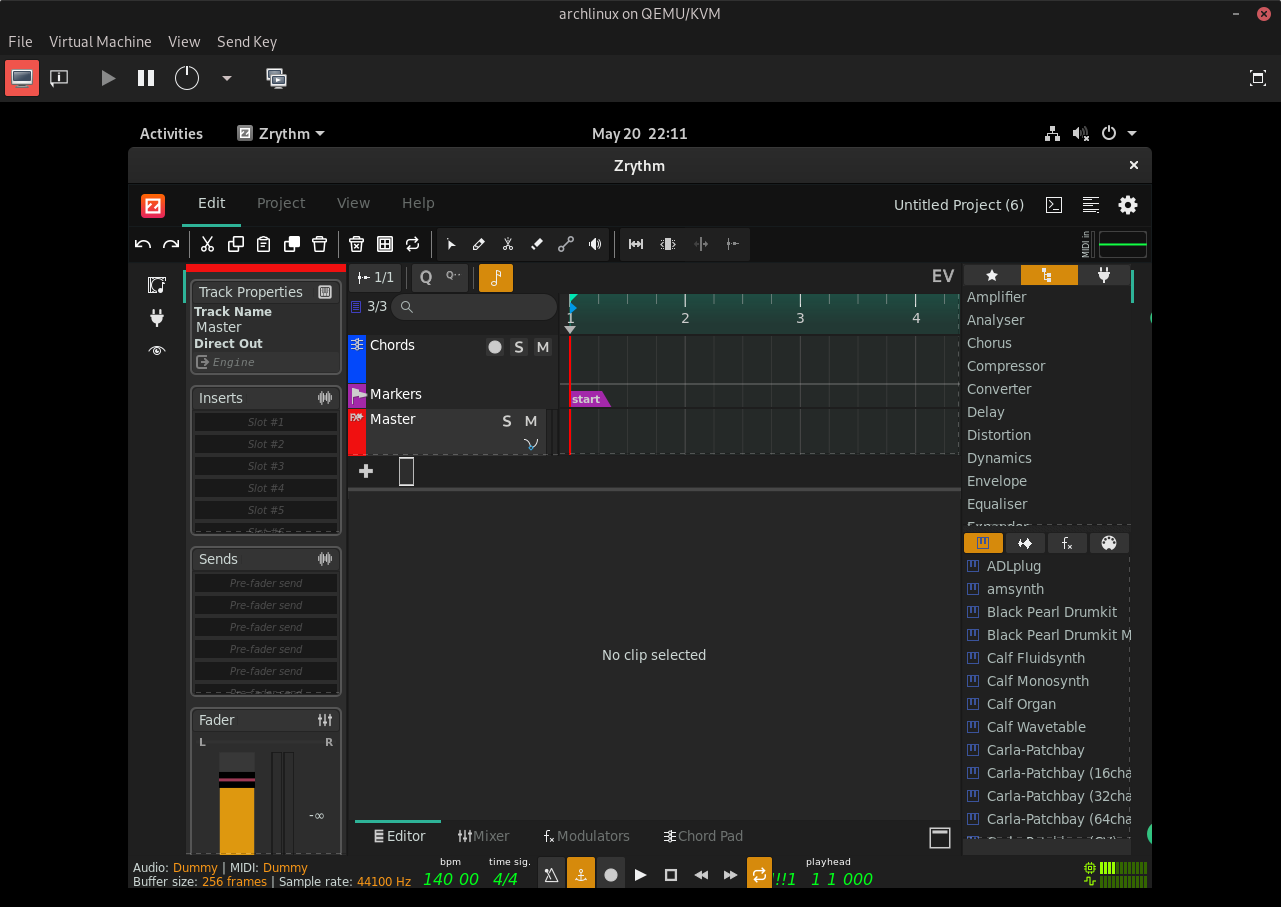Select the ramp/line tool
1281x907 pixels.
click(x=566, y=244)
